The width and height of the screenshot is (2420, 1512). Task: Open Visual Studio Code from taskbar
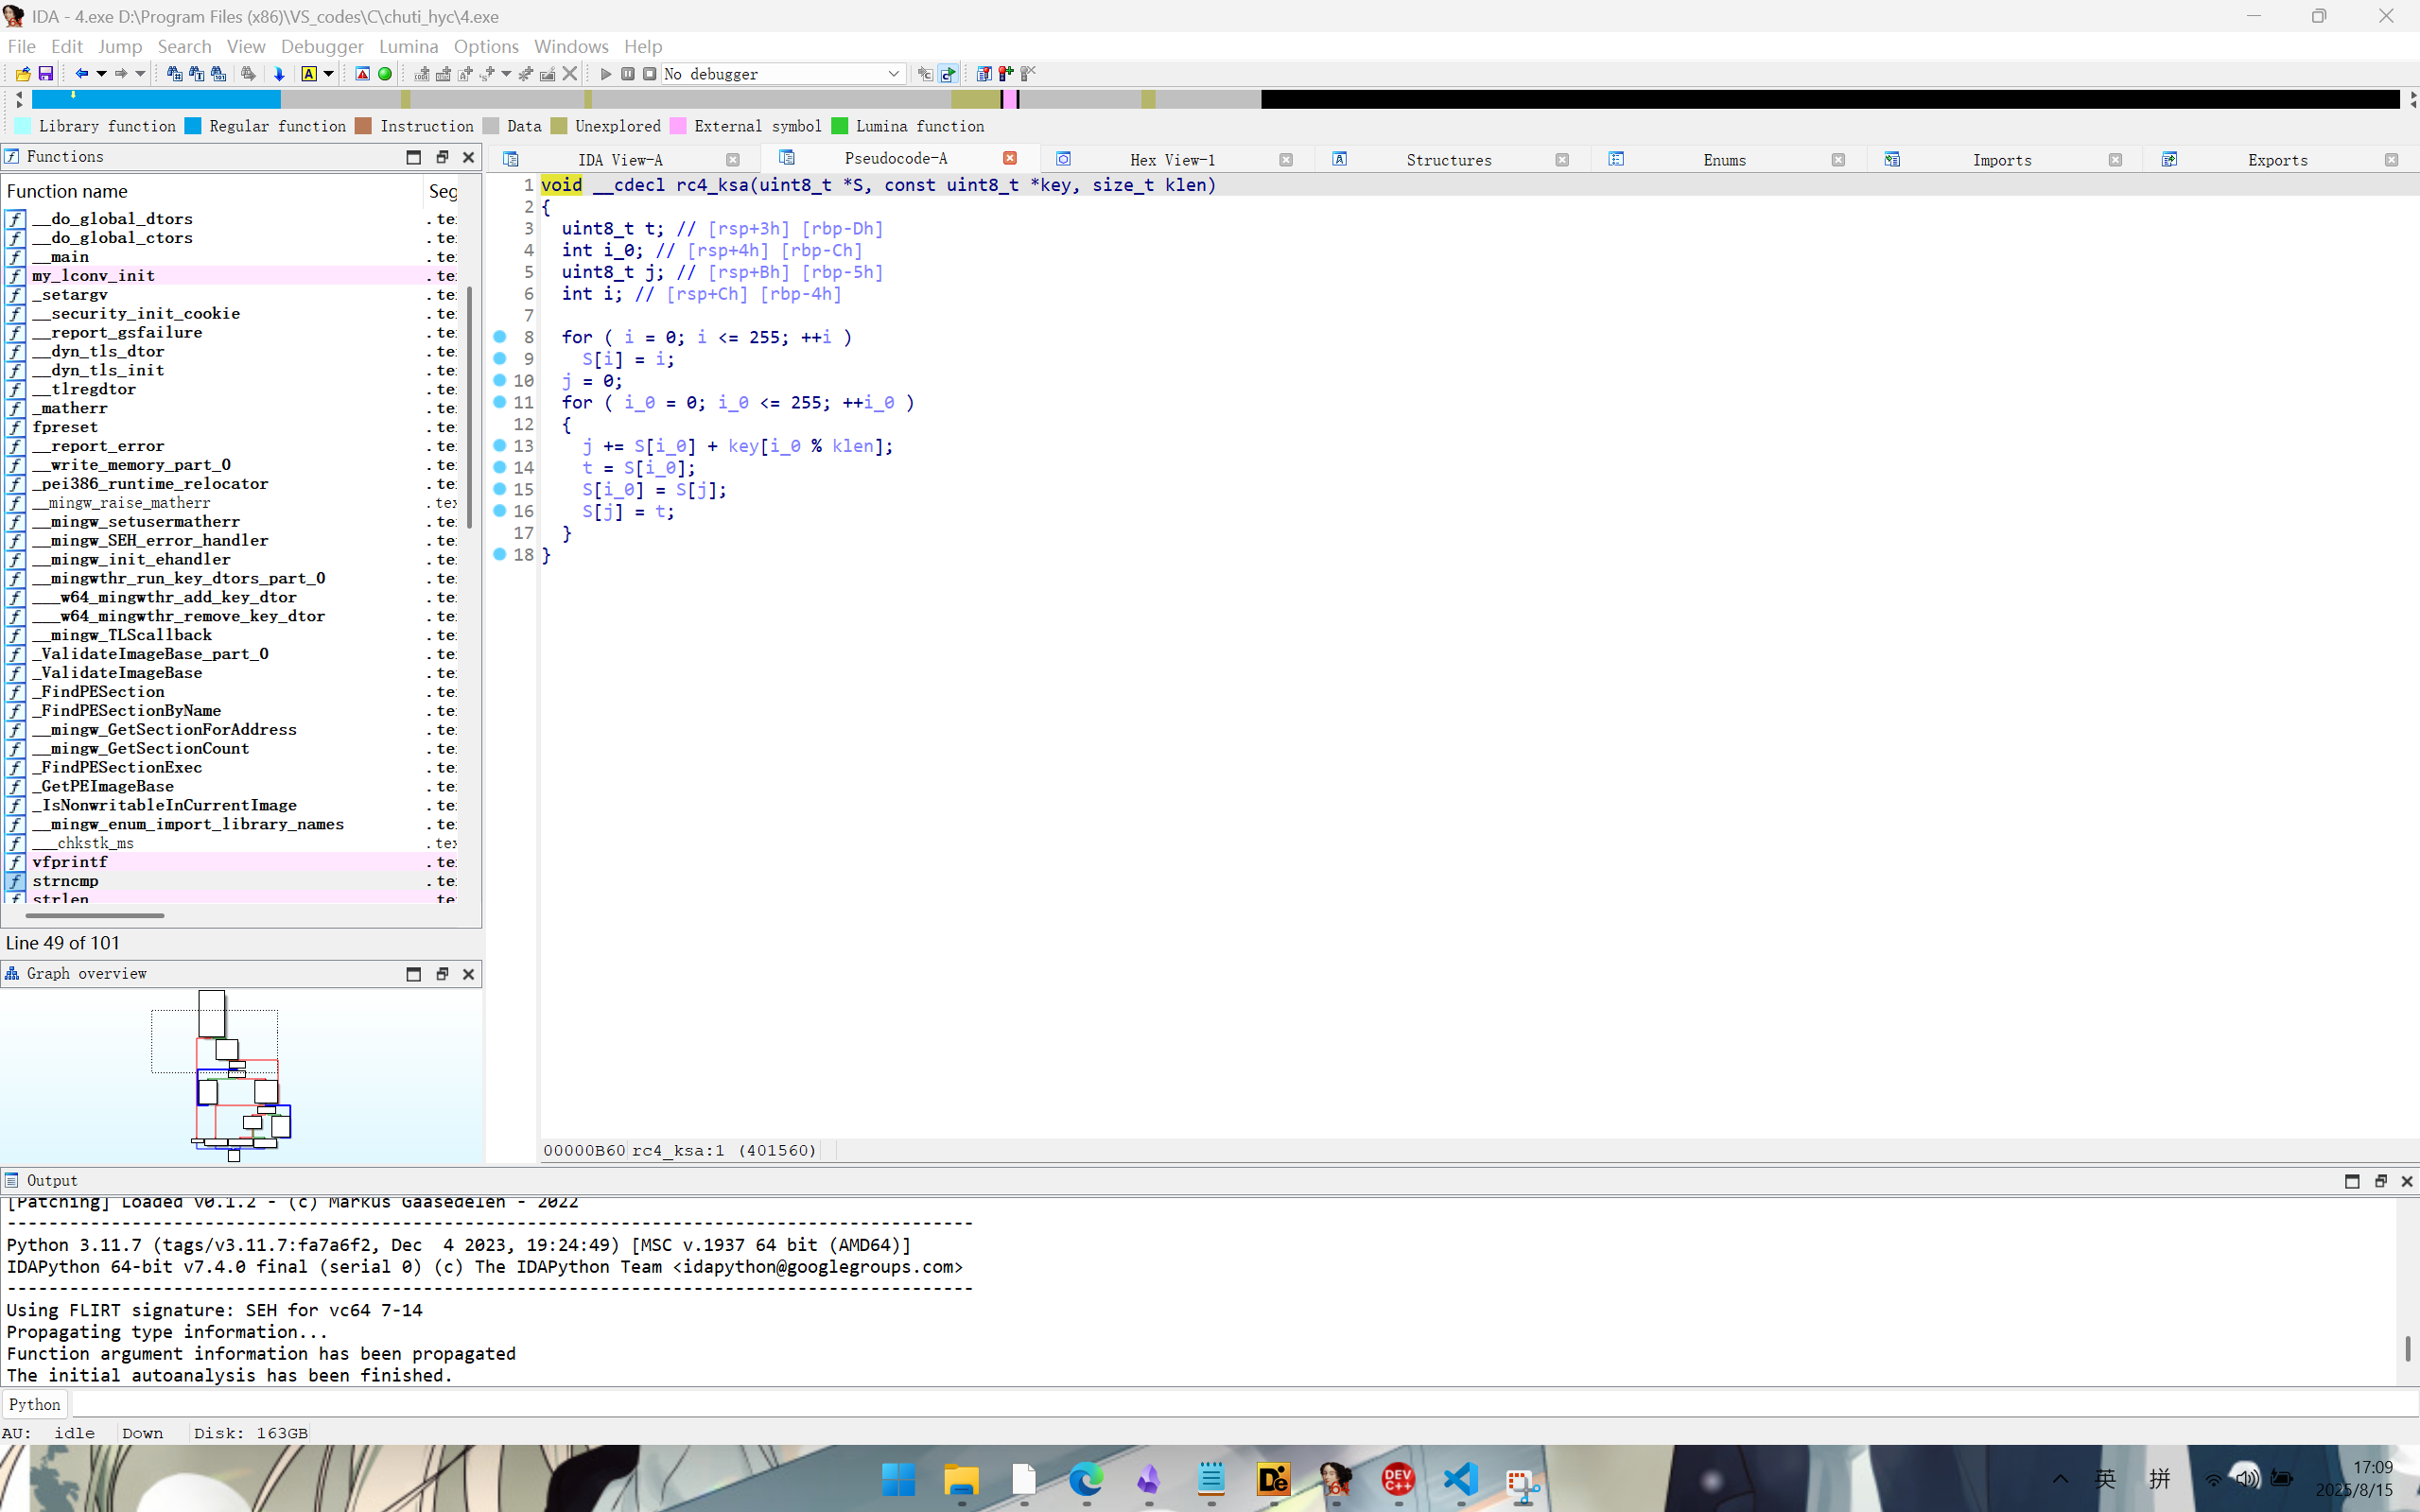tap(1460, 1479)
